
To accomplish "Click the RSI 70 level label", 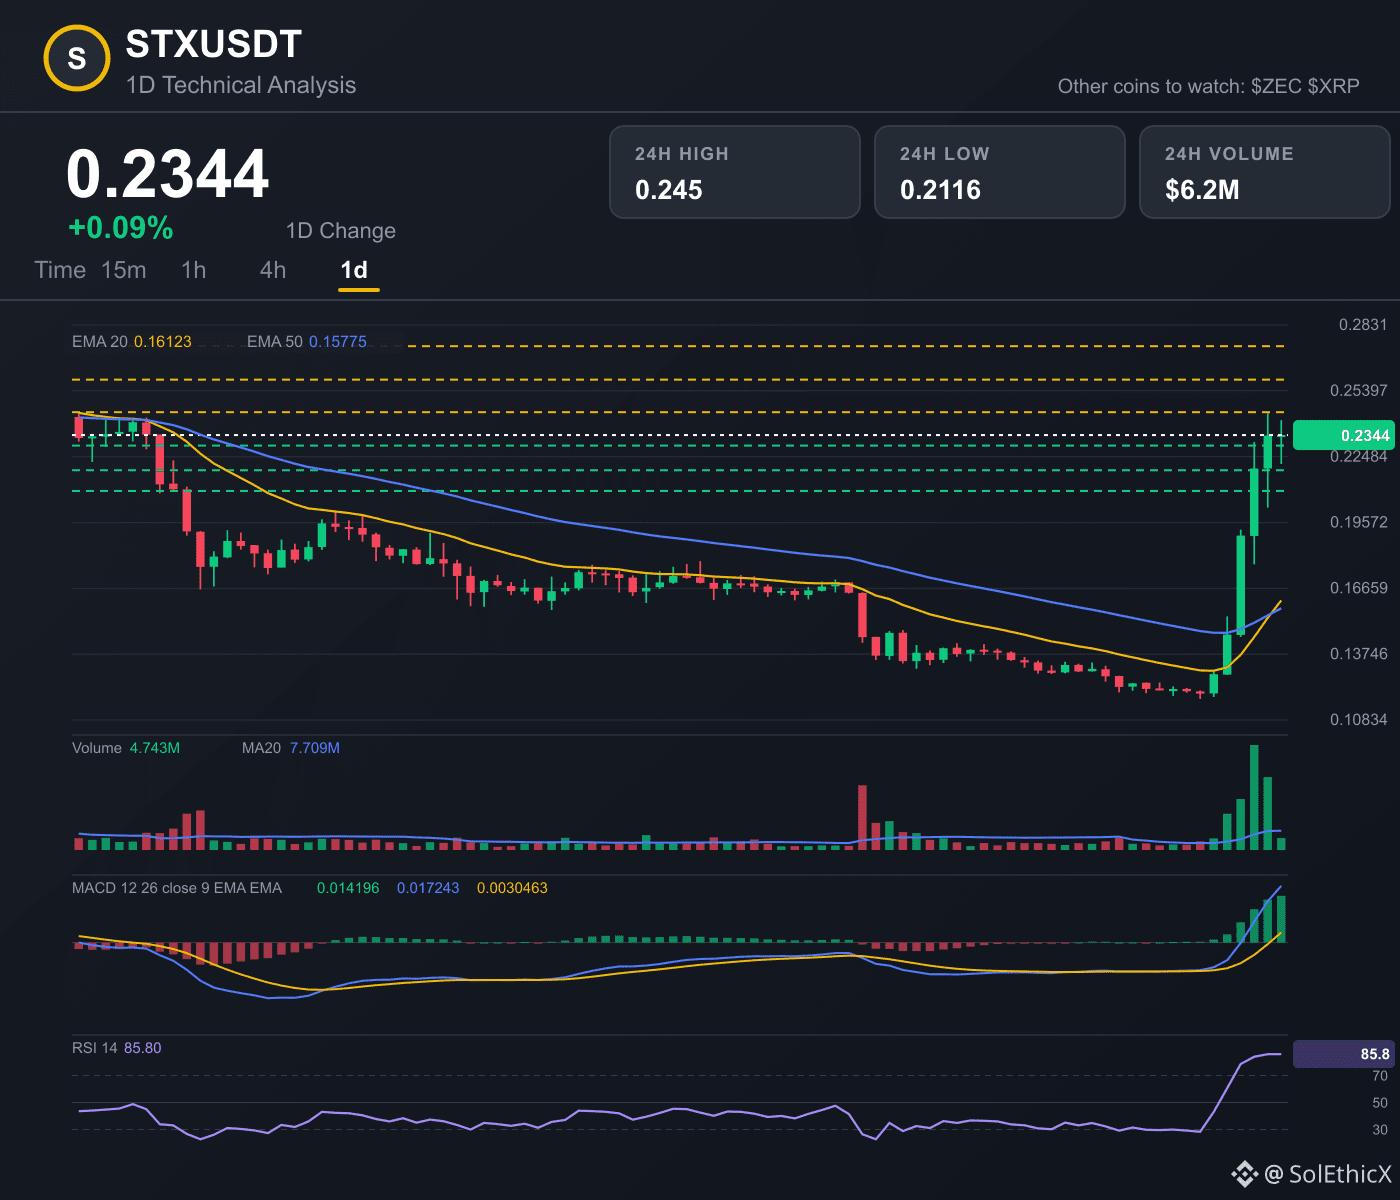I will [1380, 1076].
